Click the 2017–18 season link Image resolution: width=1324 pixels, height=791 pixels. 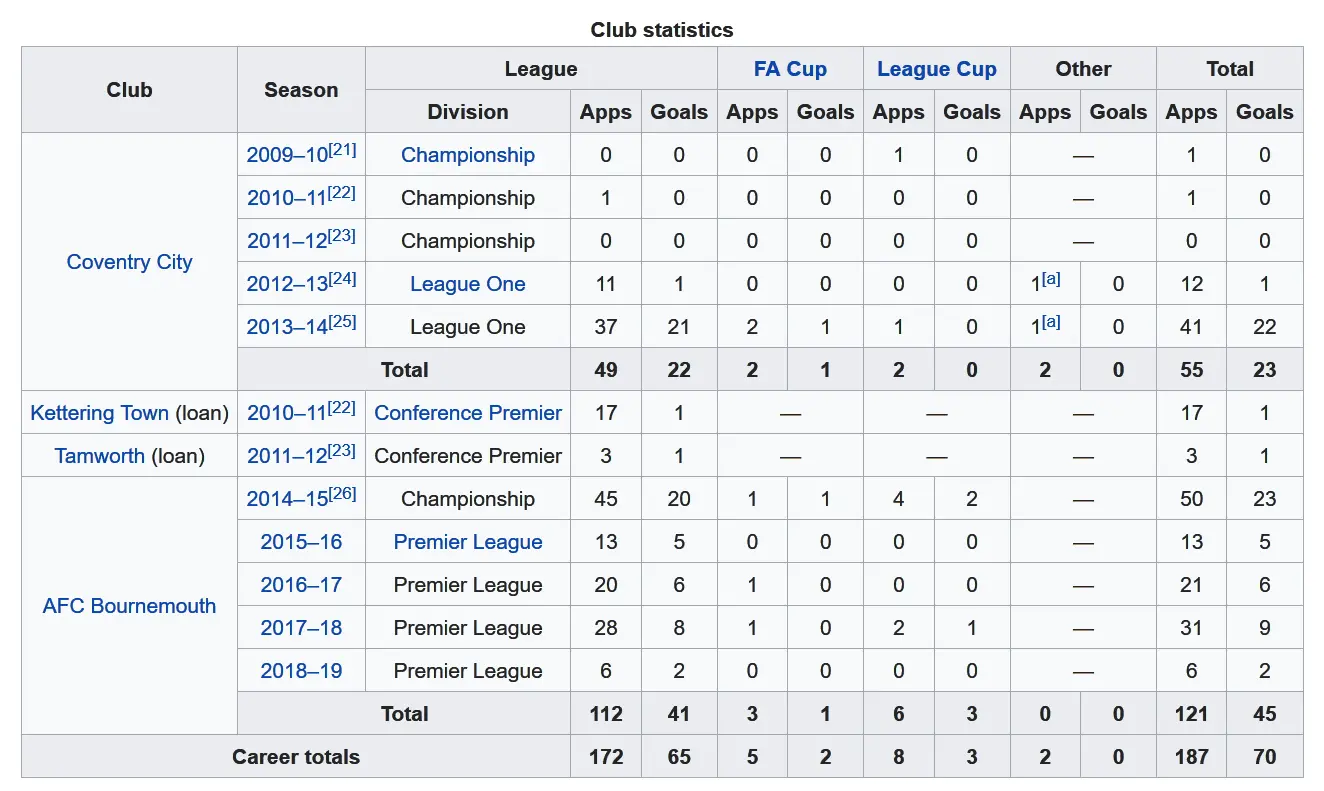click(x=301, y=628)
